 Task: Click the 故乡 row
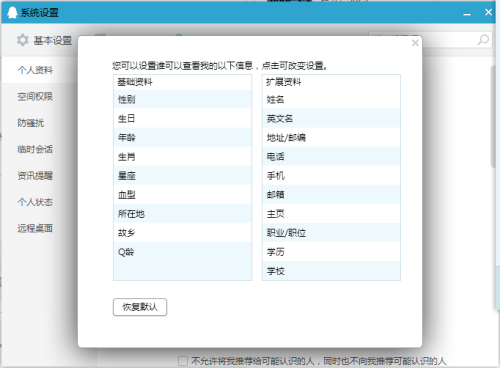(x=182, y=233)
